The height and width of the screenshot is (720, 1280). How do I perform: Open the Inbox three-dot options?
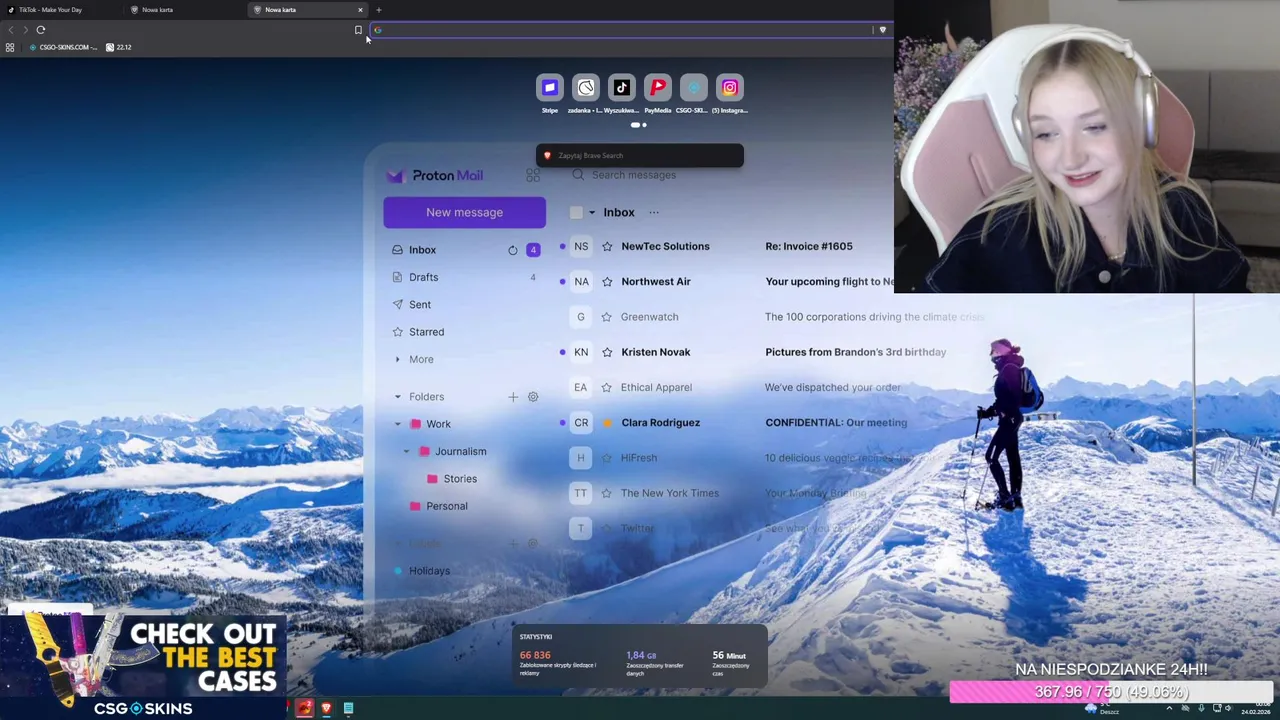(654, 212)
